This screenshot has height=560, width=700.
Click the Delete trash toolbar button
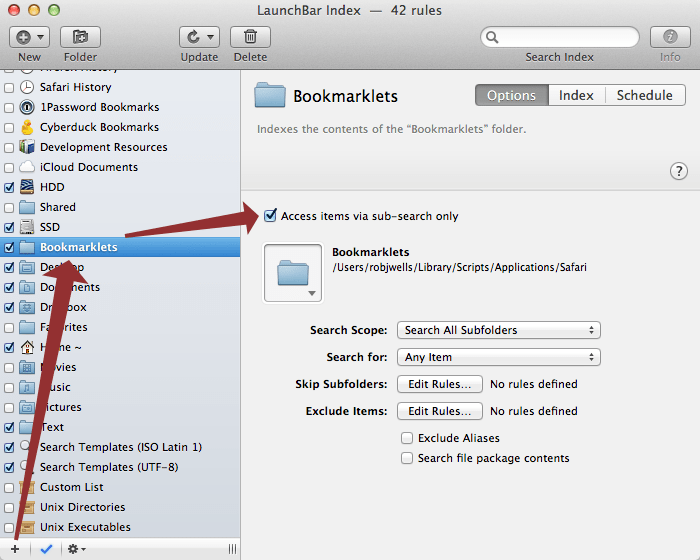[250, 37]
